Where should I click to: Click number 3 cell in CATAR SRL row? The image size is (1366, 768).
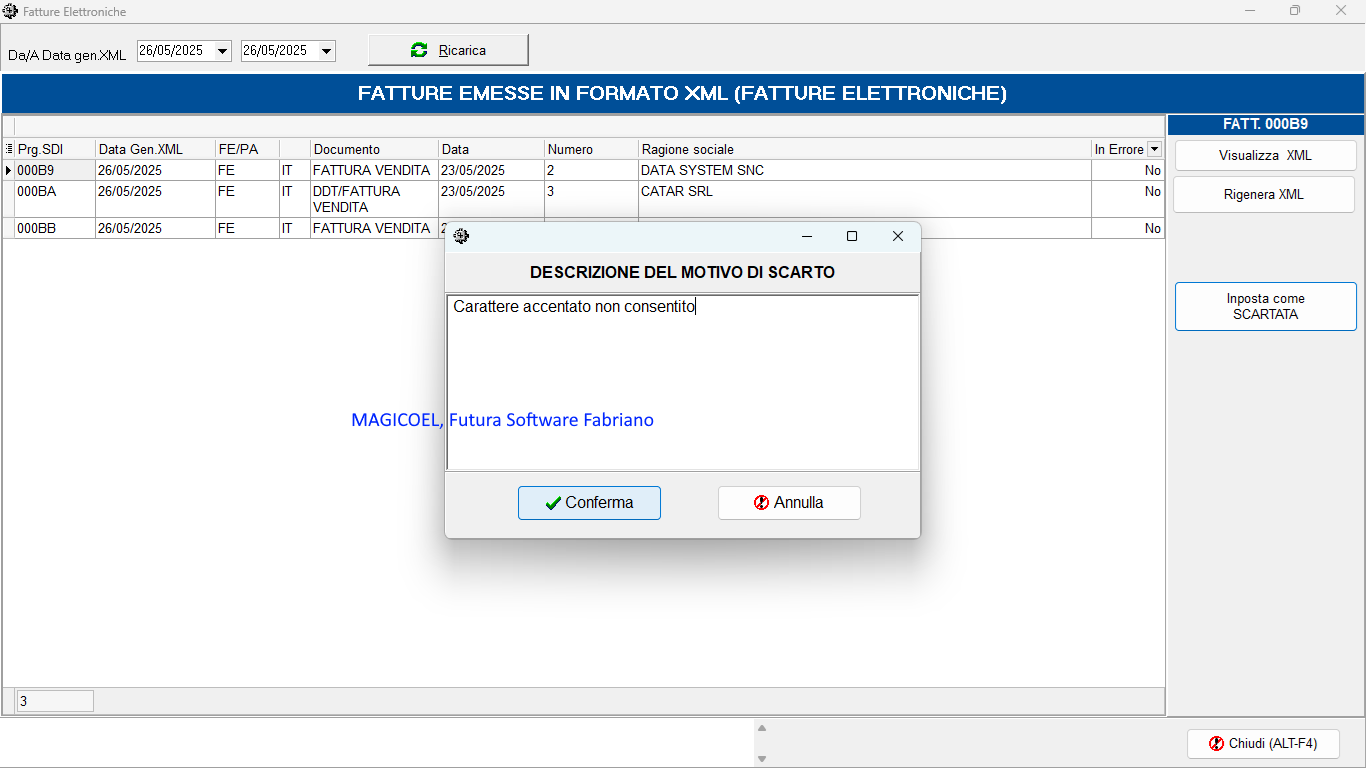[x=591, y=199]
